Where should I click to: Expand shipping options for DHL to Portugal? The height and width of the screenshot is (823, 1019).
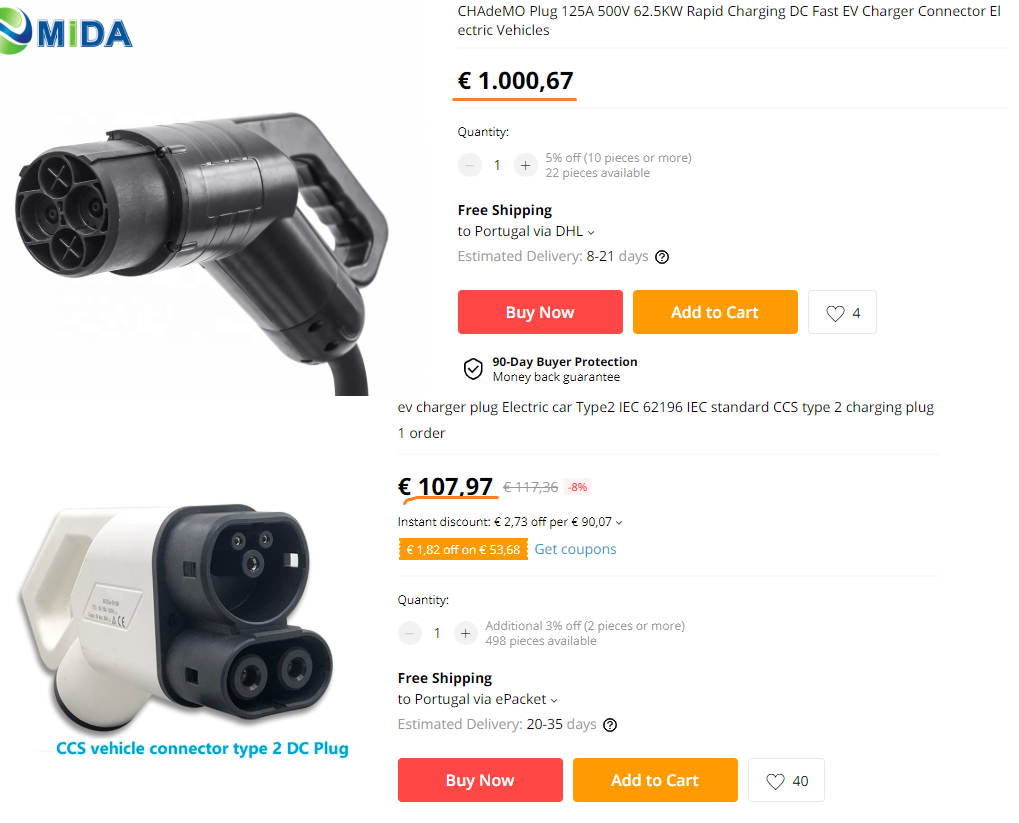coord(591,232)
